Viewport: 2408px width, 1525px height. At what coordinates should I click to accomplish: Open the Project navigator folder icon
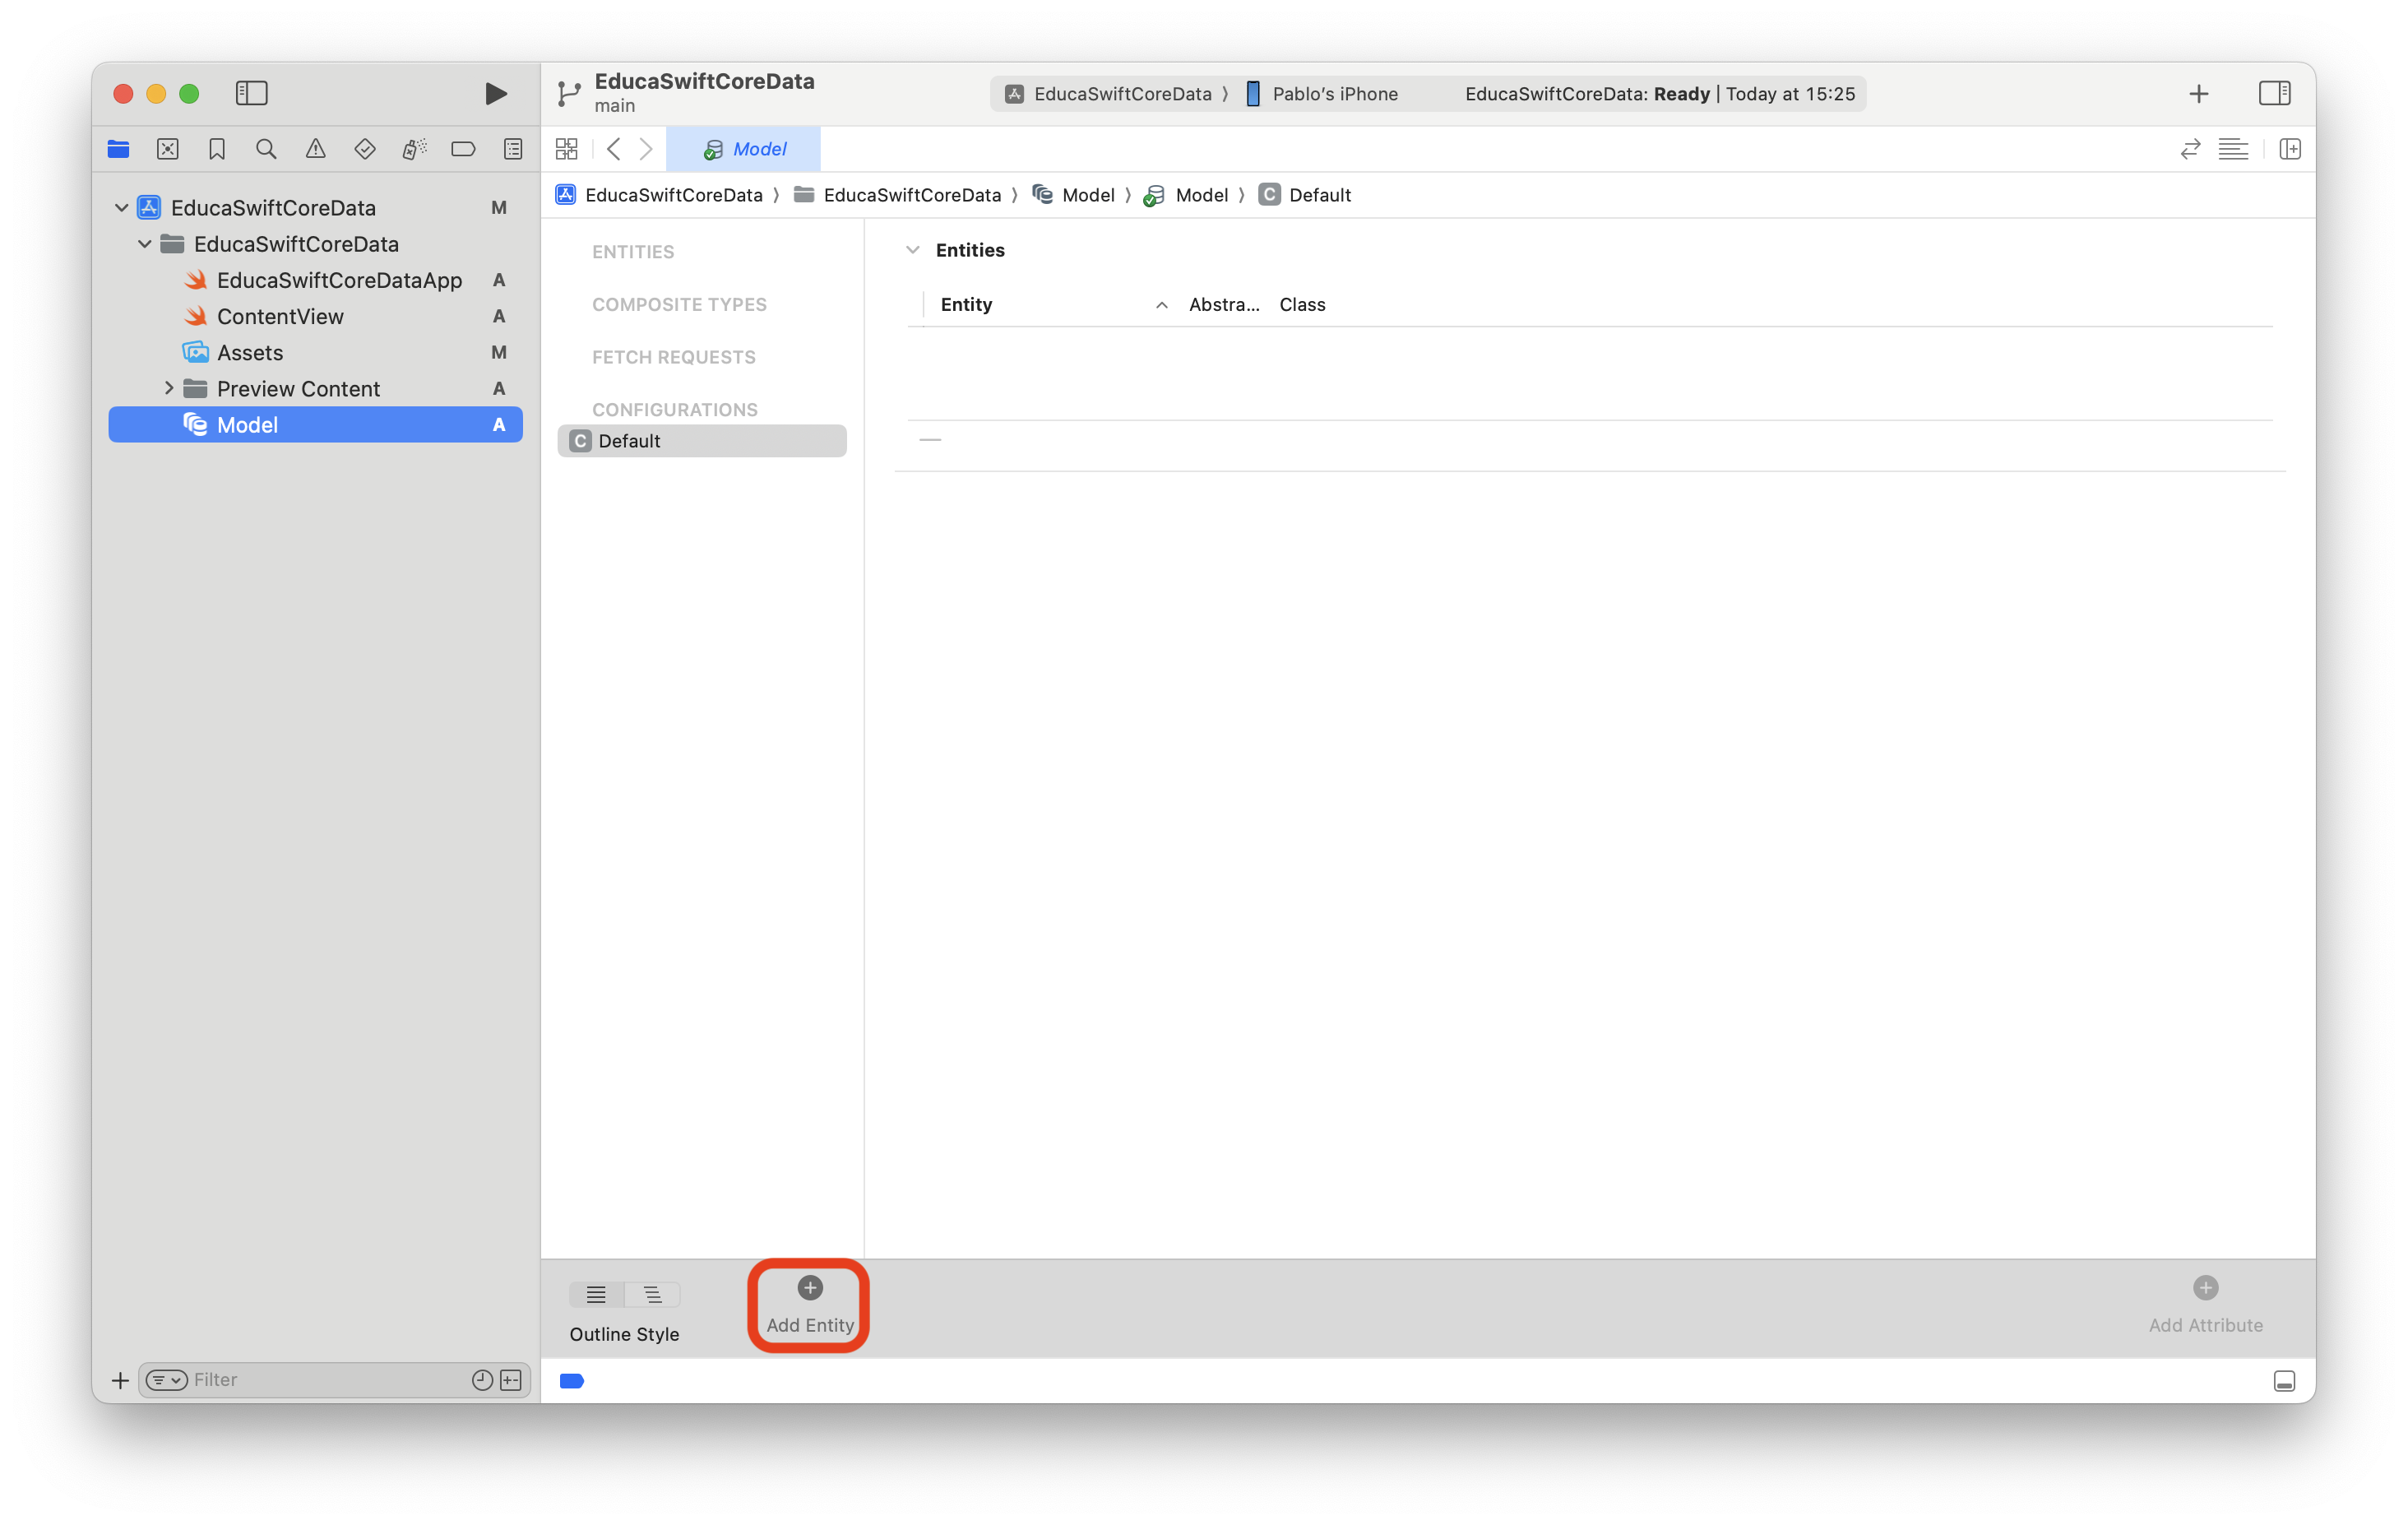pos(118,149)
